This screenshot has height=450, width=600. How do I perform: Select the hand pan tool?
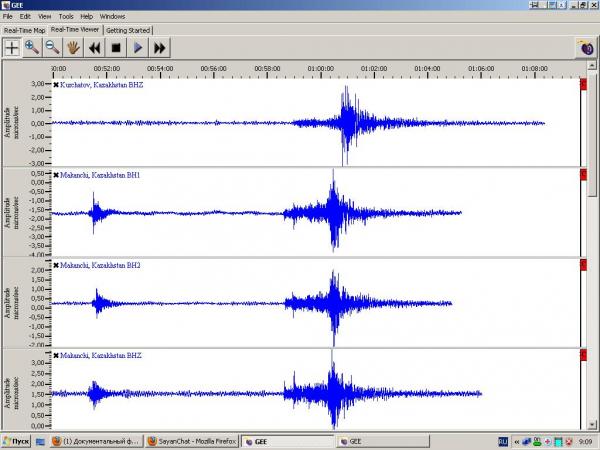pos(73,48)
